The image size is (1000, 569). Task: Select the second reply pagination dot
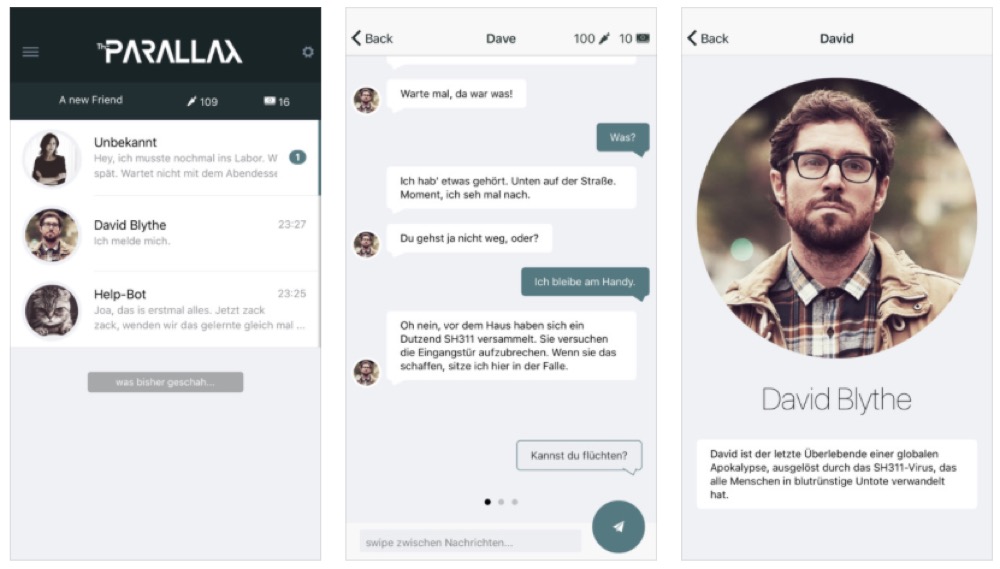click(501, 502)
